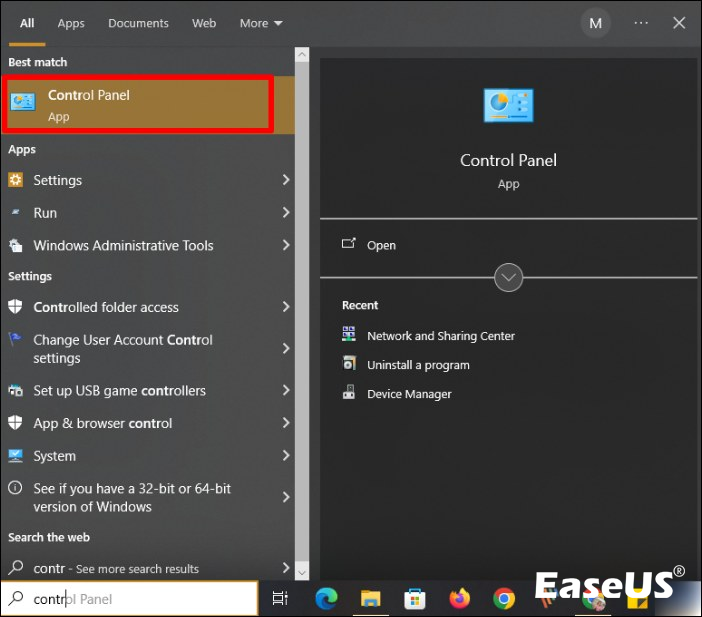Expand the circular chevron under Open

point(509,277)
